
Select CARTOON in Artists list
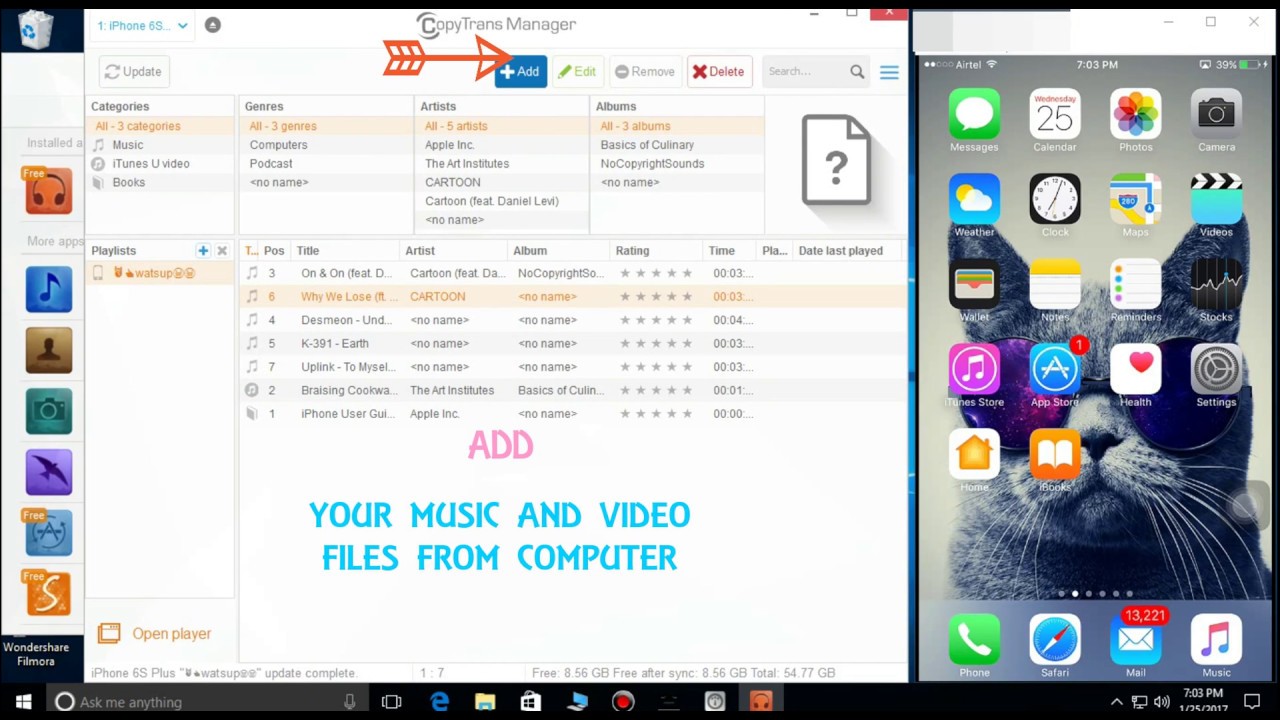click(x=452, y=183)
